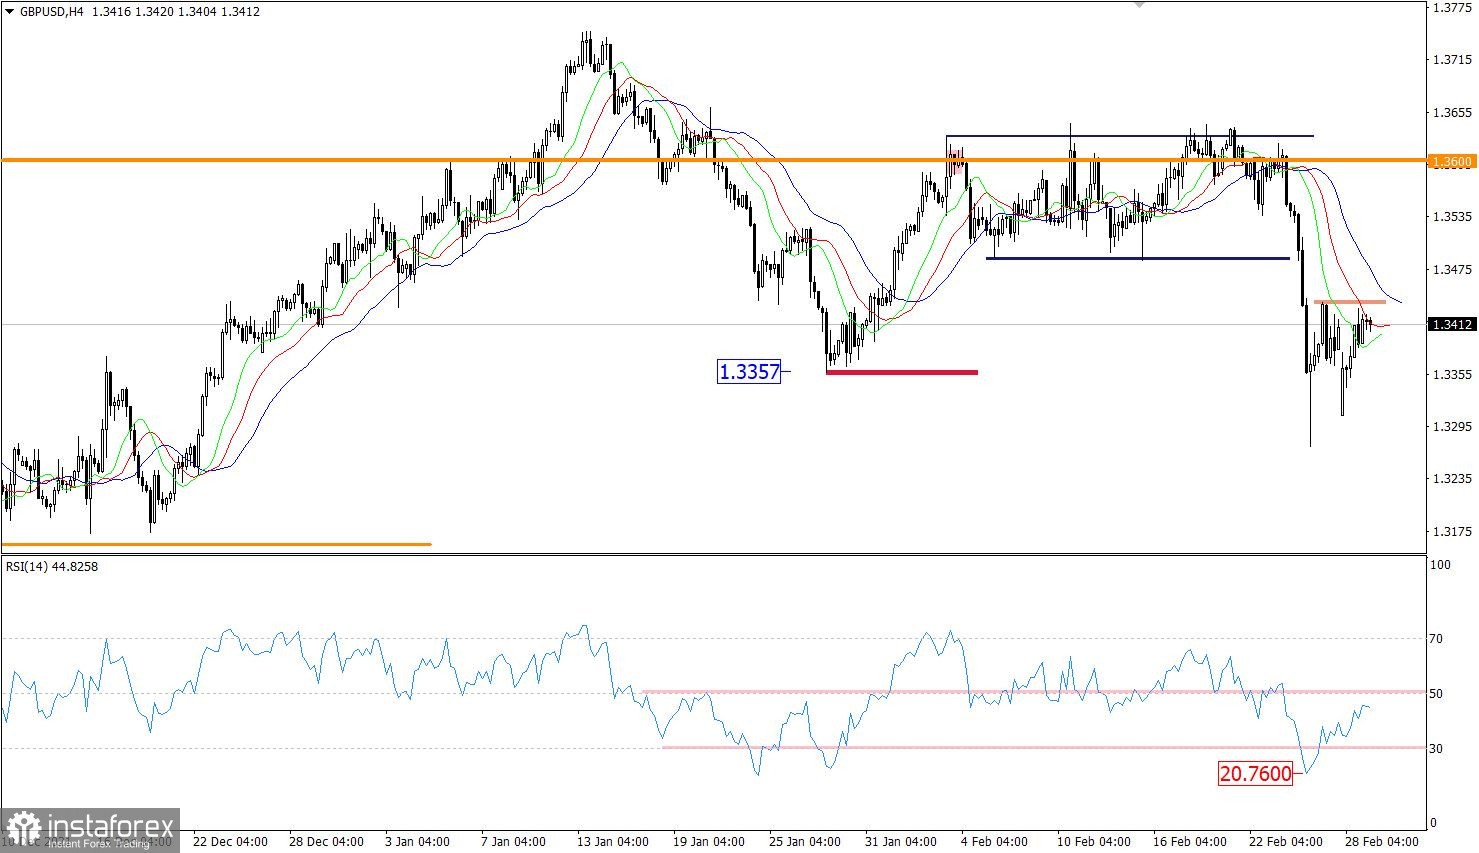Click the 7 Jan 04:00 time label

(x=514, y=841)
